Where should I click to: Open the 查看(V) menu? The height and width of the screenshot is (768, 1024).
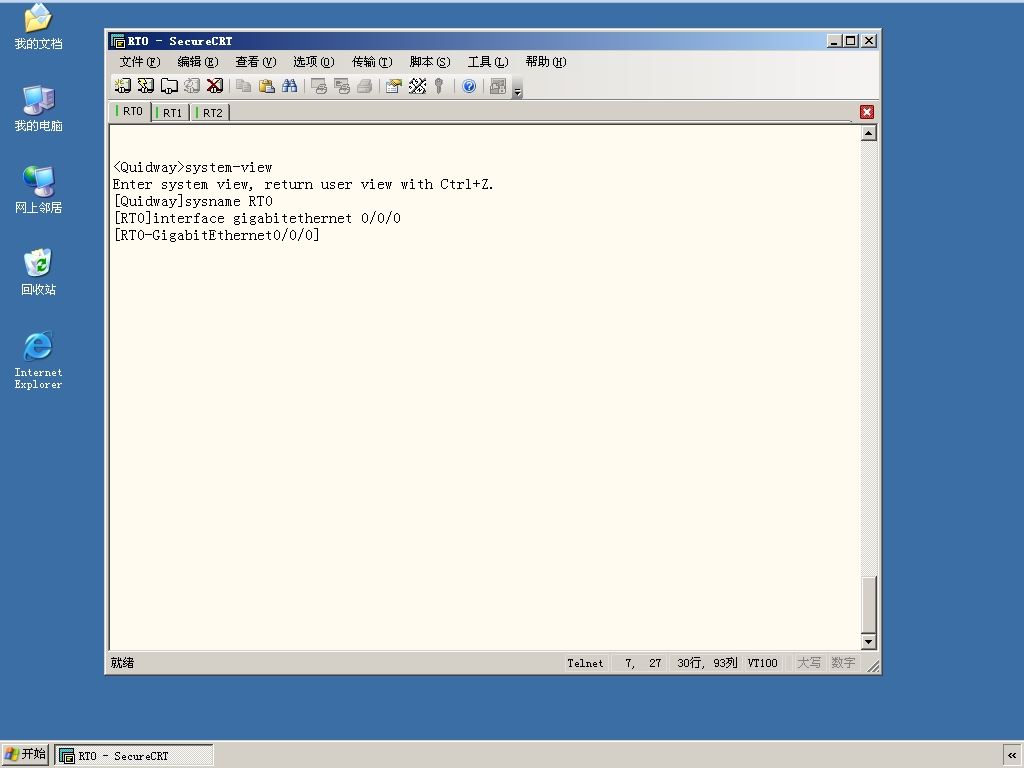(x=256, y=61)
